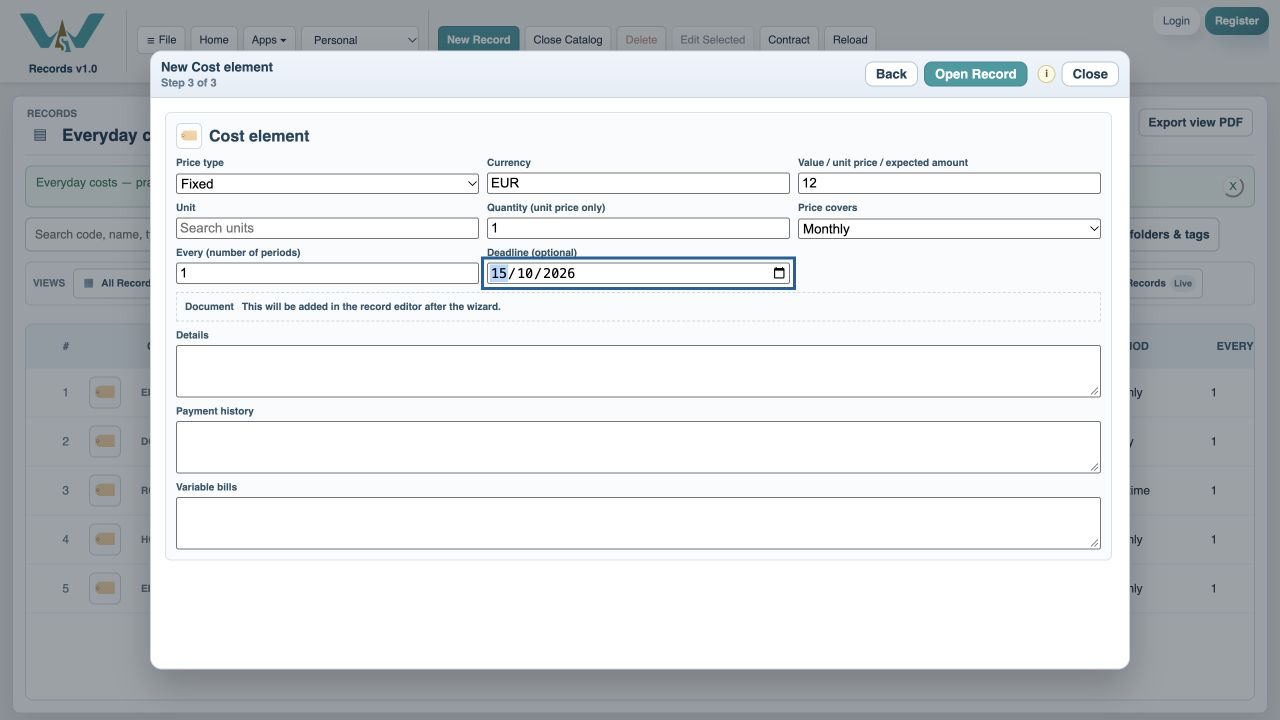Click the records list icon beside Everyday heading
The image size is (1280, 720).
pyautogui.click(x=40, y=135)
